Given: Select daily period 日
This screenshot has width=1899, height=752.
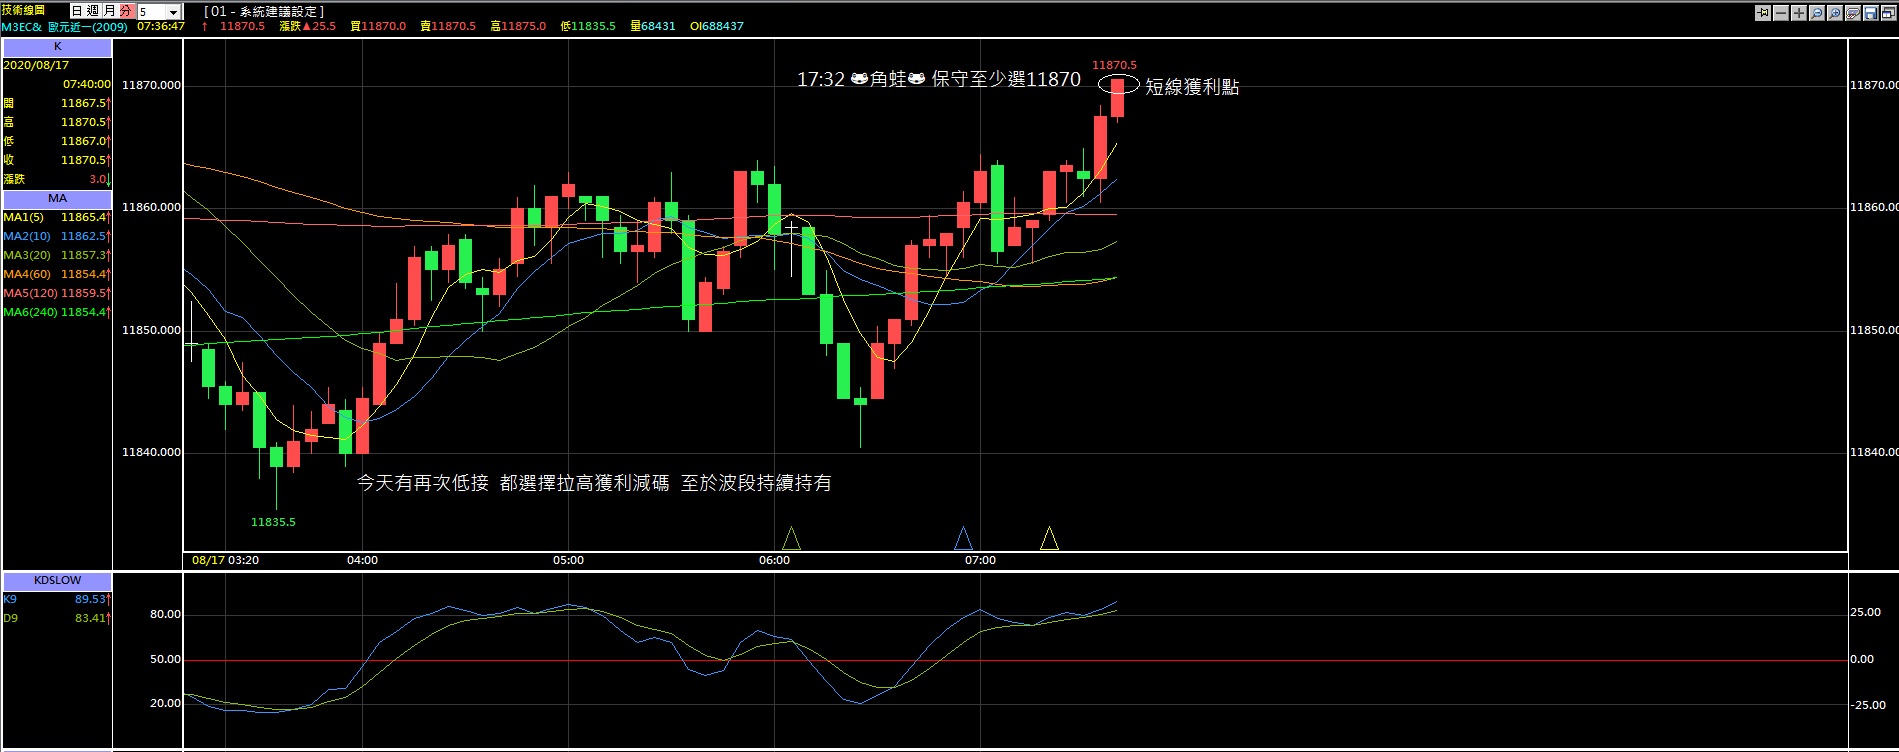Looking at the screenshot, I should coord(77,11).
